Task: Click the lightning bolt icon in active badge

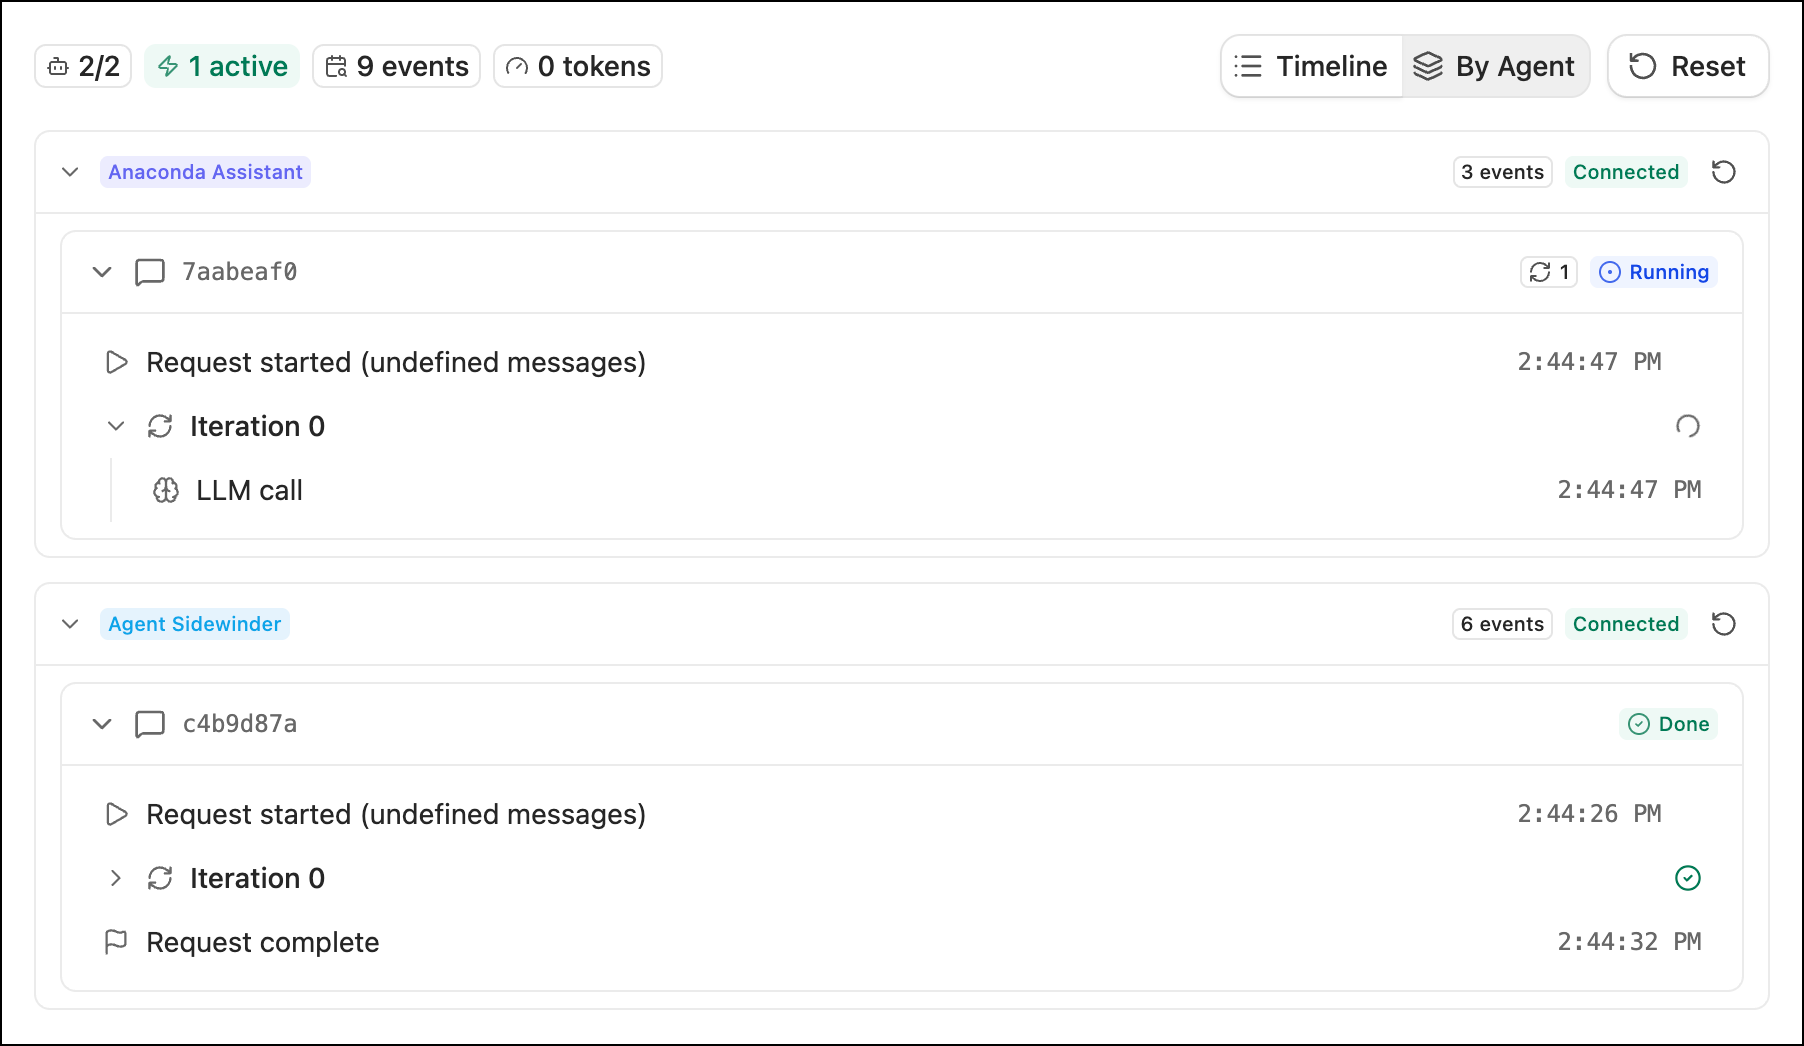Action: 168,66
